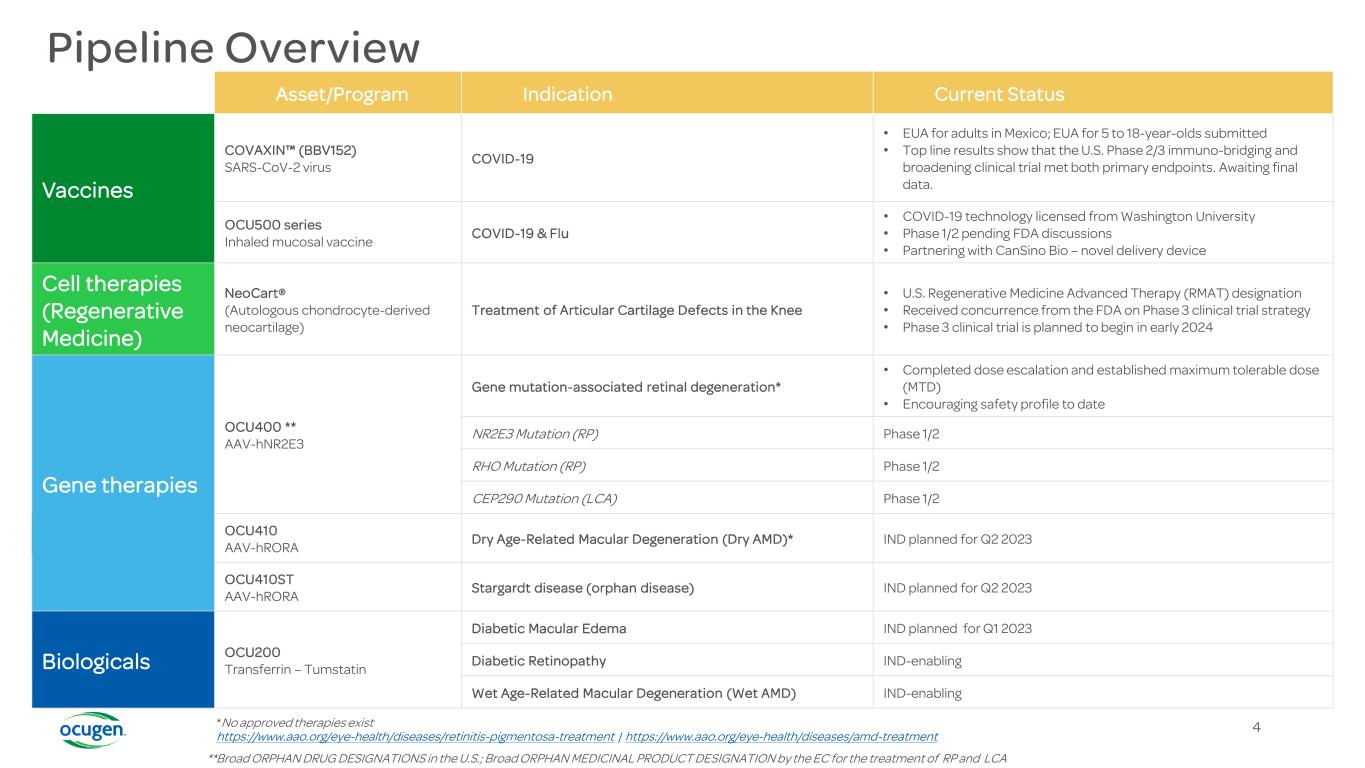Click the "IND planned for Q1 2023" status

pyautogui.click(x=958, y=628)
